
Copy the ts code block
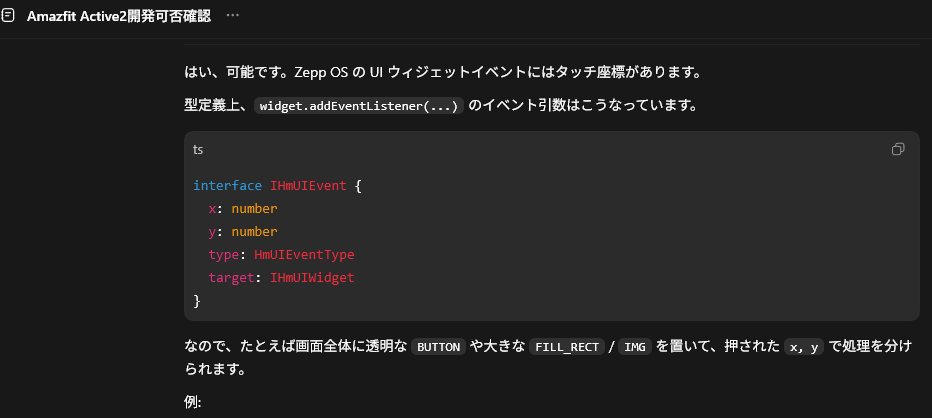[x=898, y=149]
